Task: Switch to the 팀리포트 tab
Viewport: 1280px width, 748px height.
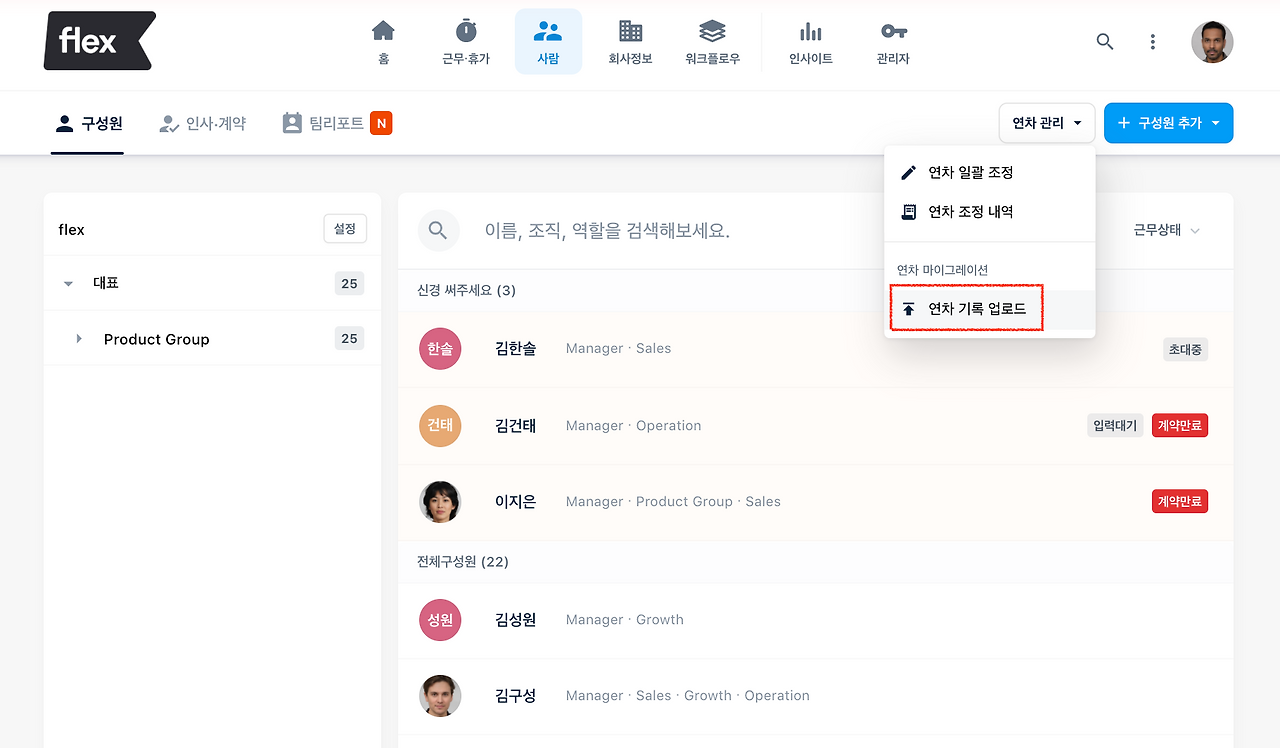Action: 323,123
